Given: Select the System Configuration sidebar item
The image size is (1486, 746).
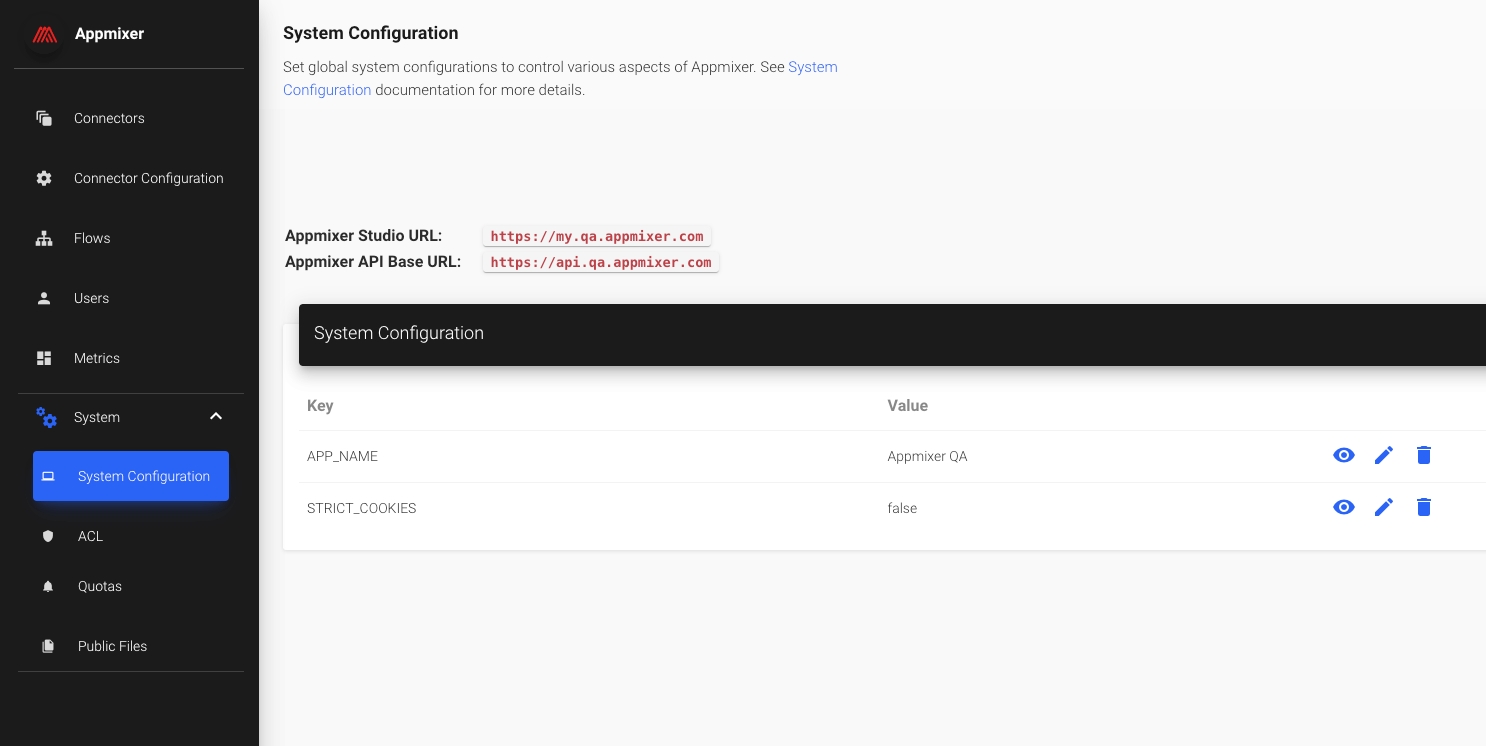Looking at the screenshot, I should click(131, 476).
